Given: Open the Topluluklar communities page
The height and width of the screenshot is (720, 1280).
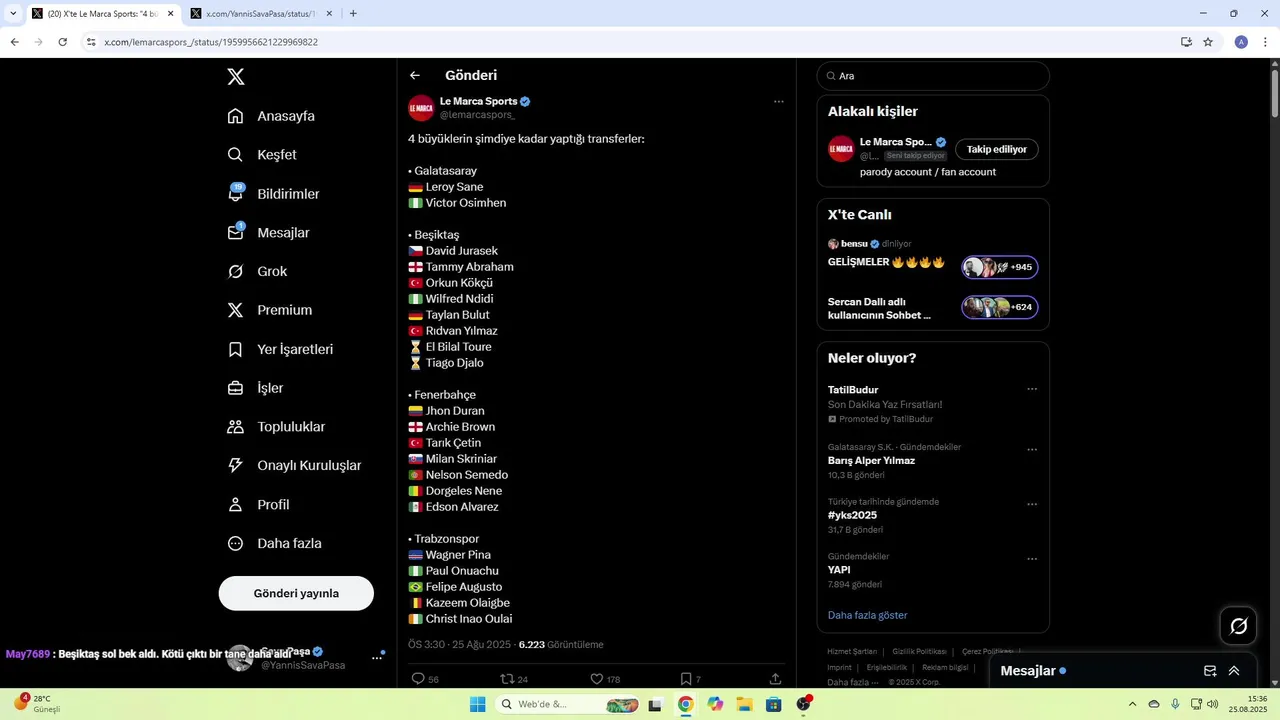Looking at the screenshot, I should coord(275,427).
